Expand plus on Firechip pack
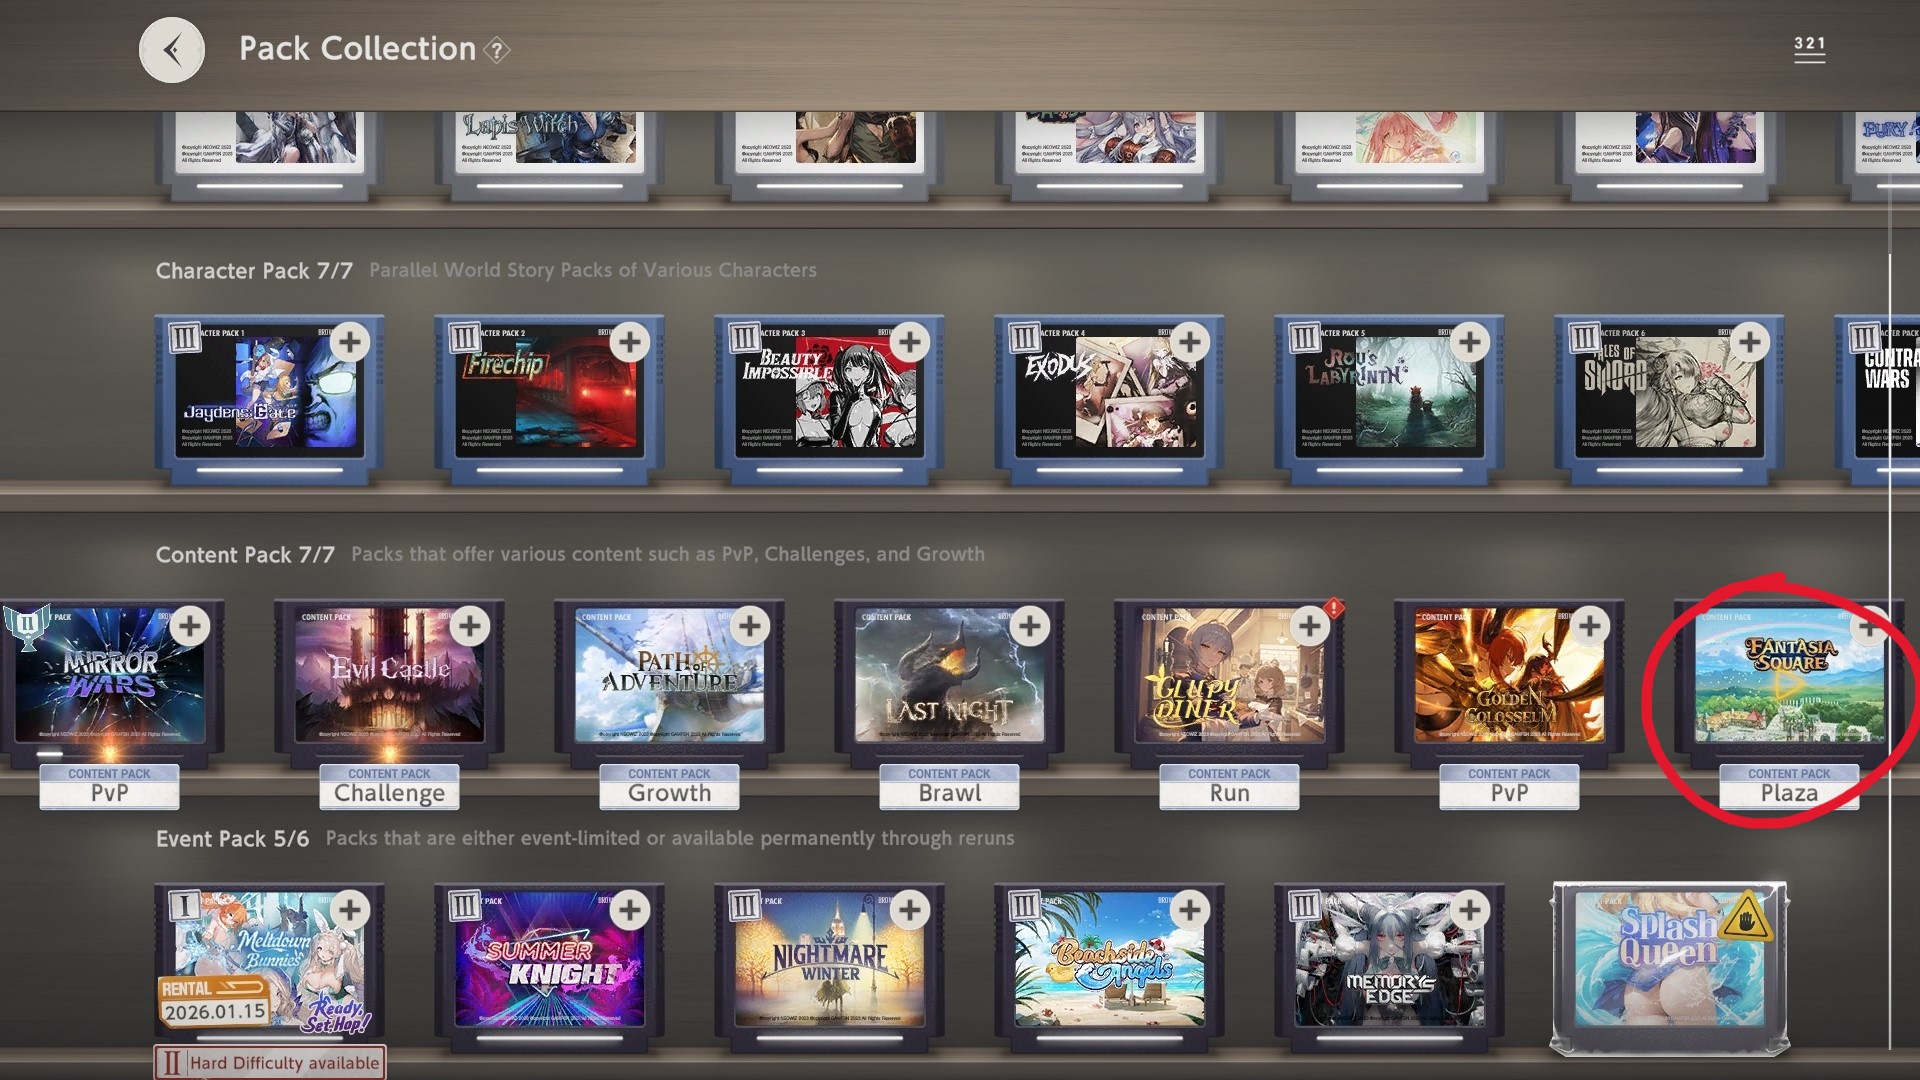 (629, 342)
